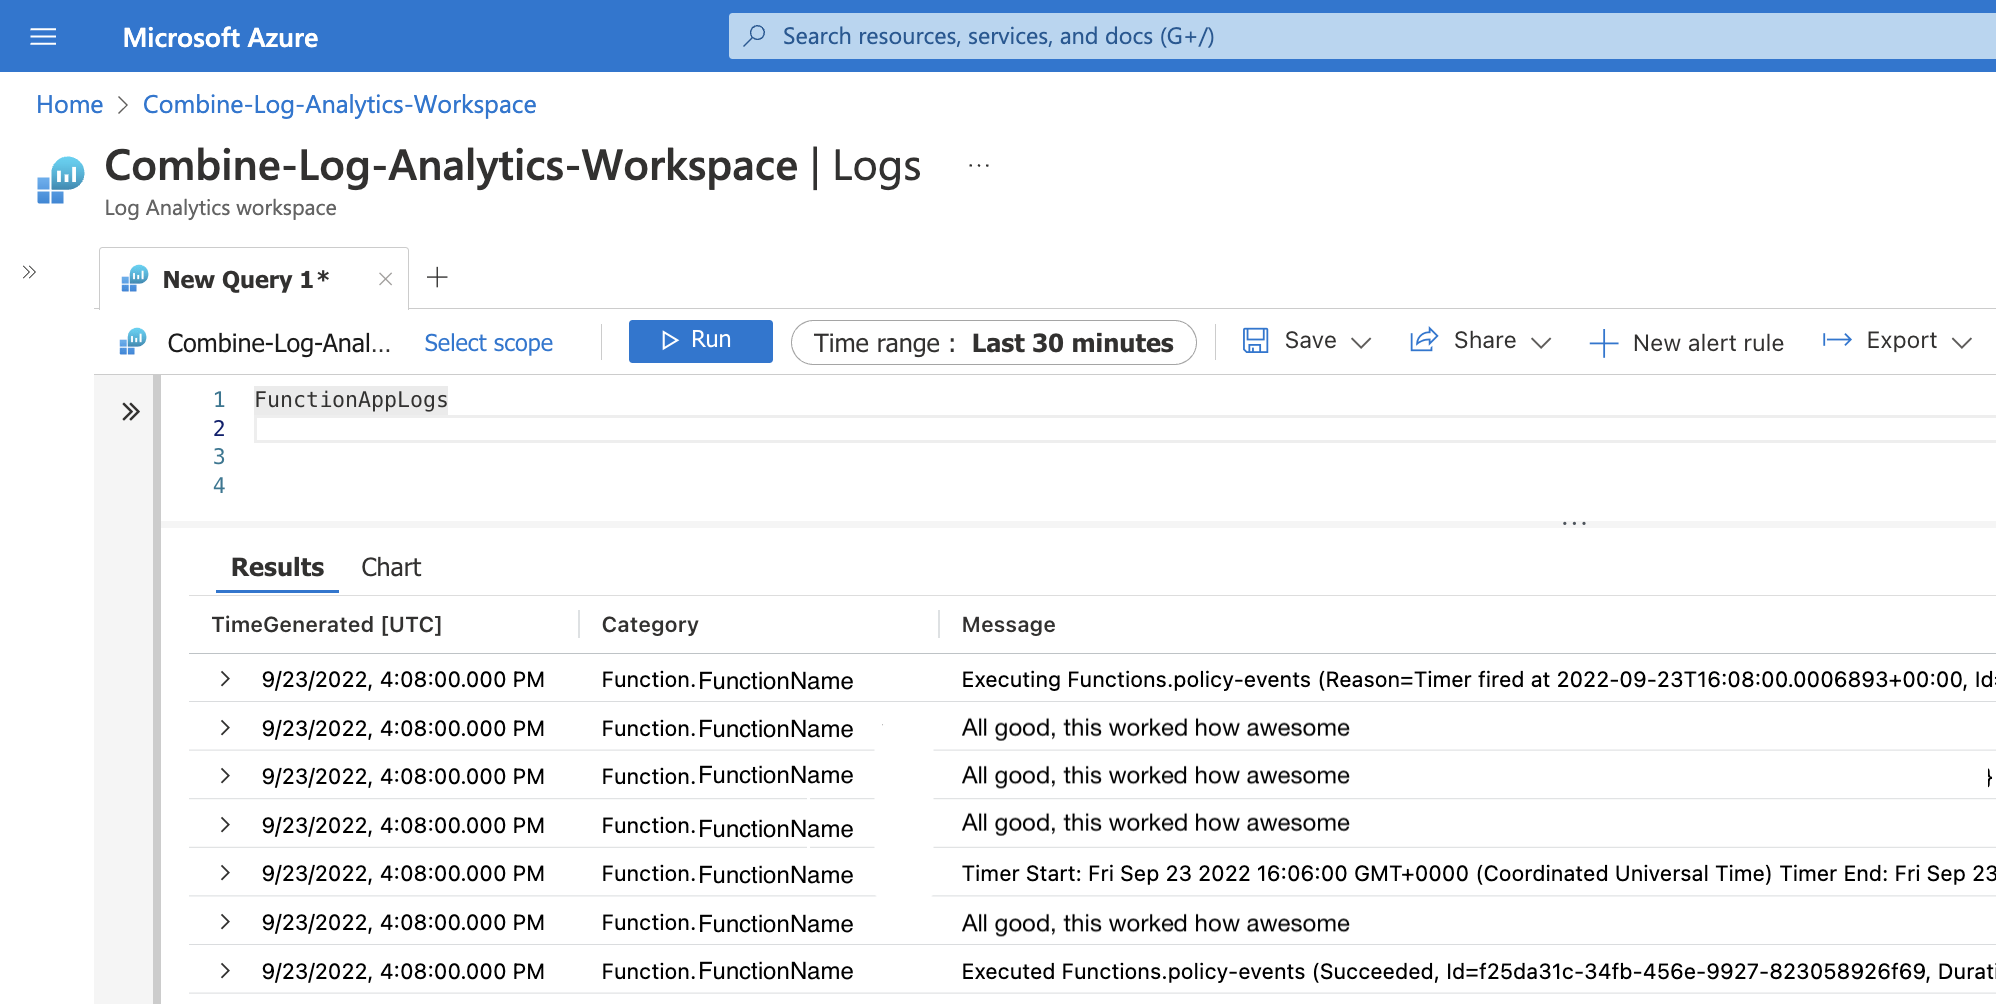
Task: Open the Azure portal hamburger menu
Action: tap(43, 37)
